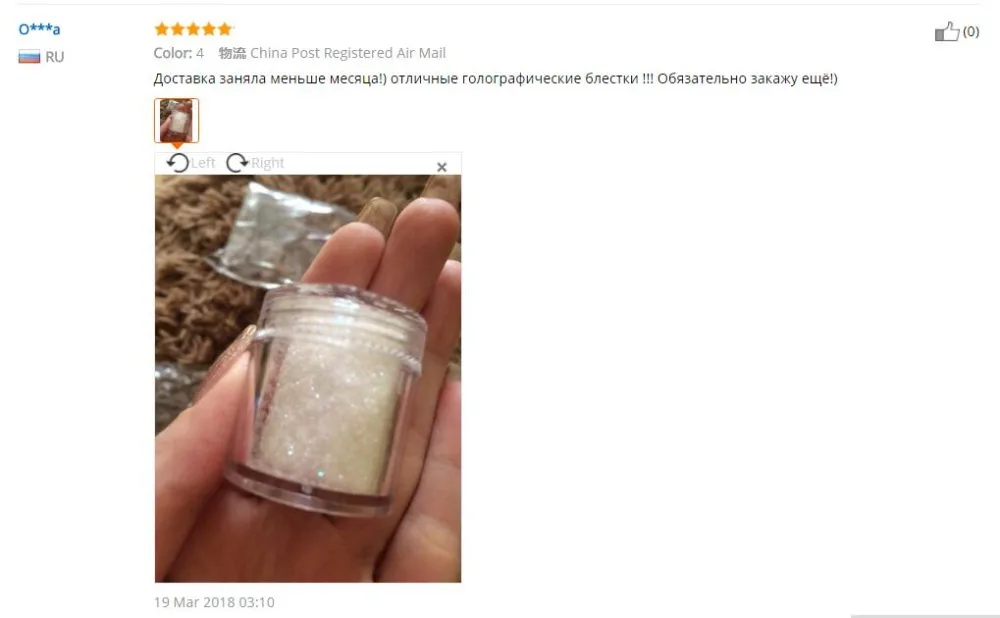
Task: Click the Russian flag icon
Action: pos(29,57)
